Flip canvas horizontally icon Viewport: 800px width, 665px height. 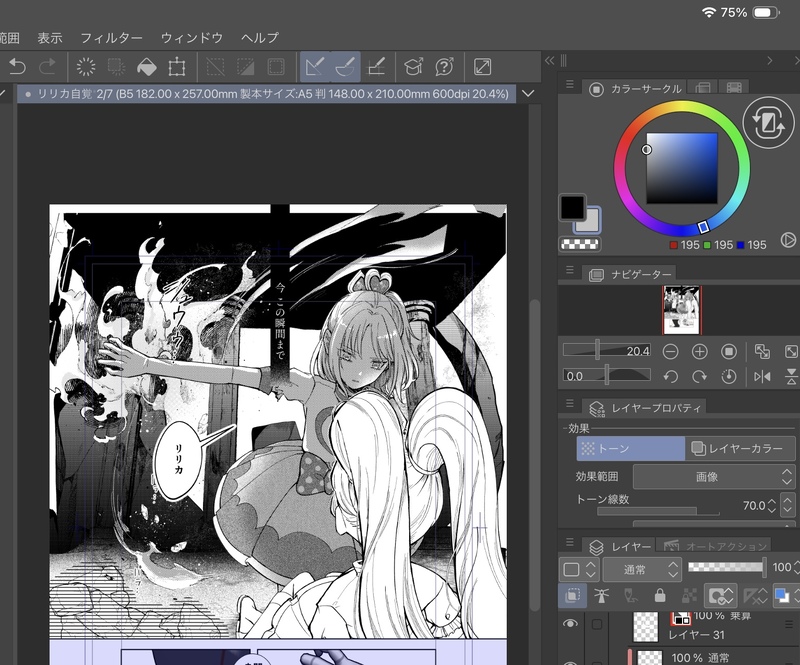pos(762,377)
